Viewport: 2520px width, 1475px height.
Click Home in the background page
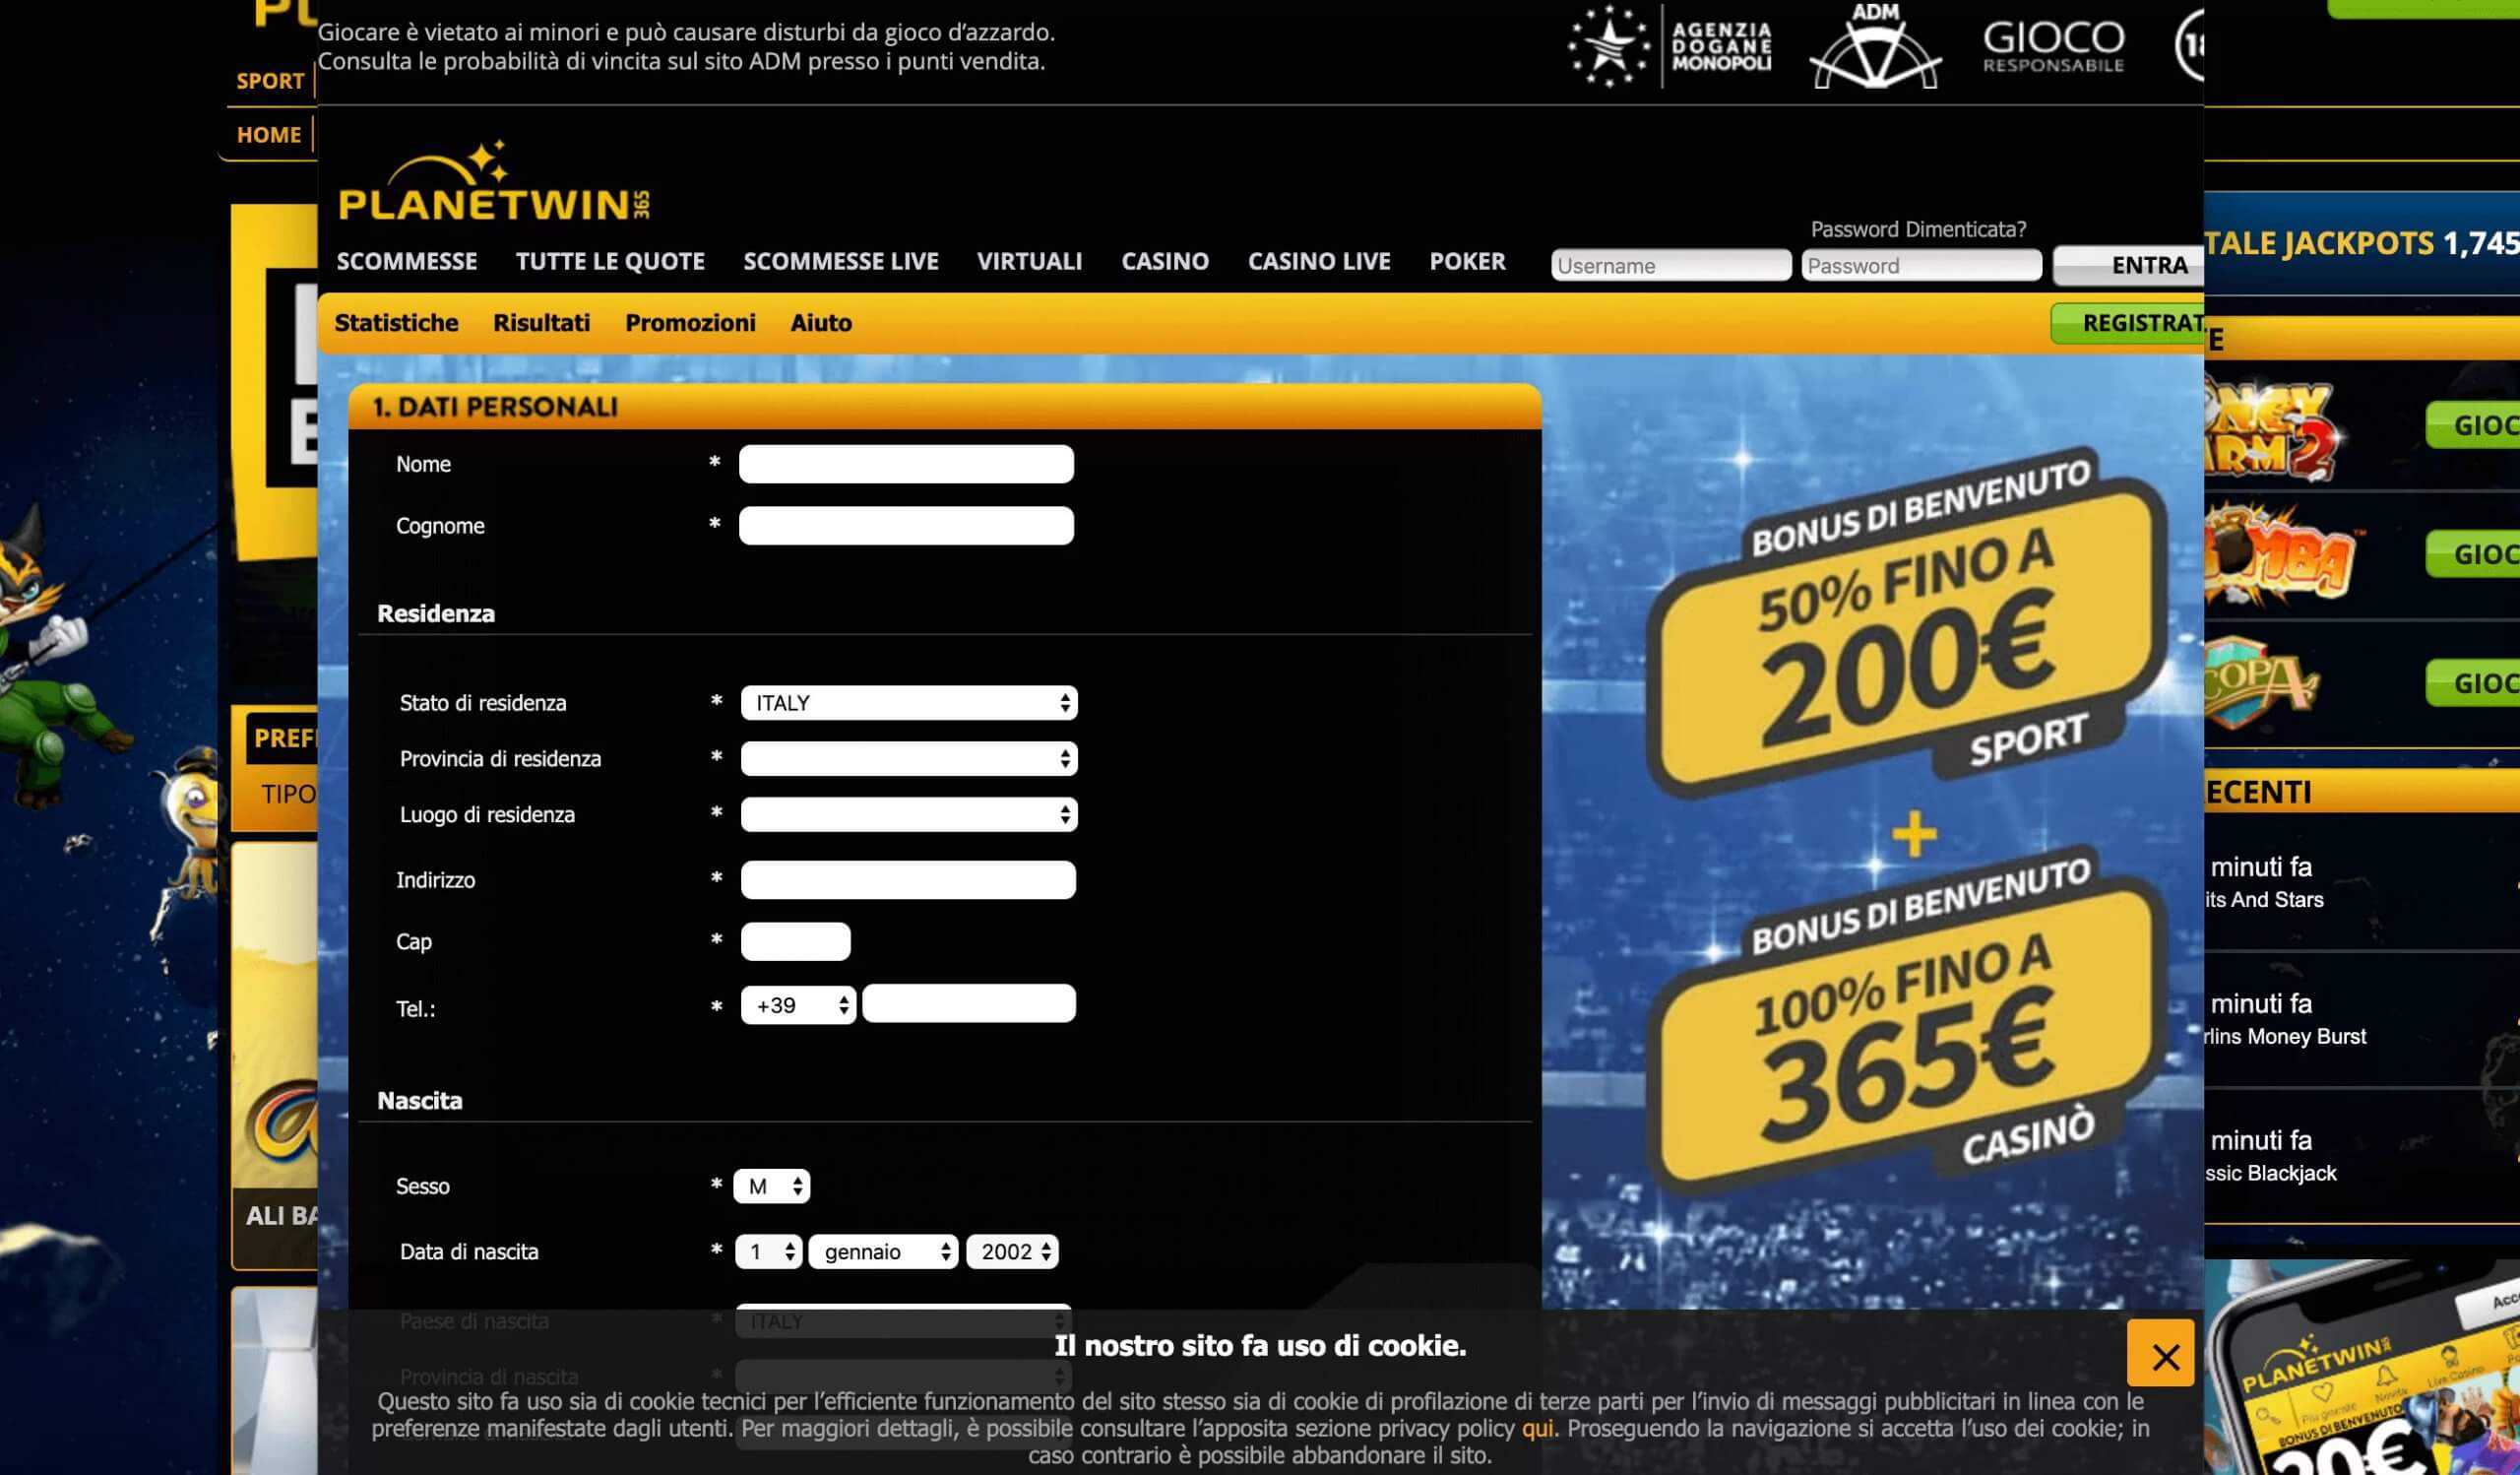click(268, 135)
